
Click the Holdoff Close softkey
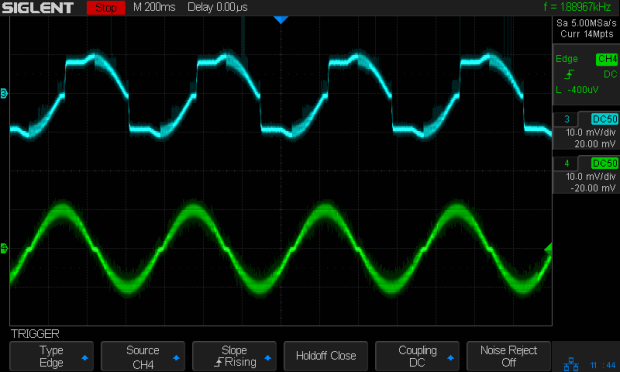coord(326,356)
